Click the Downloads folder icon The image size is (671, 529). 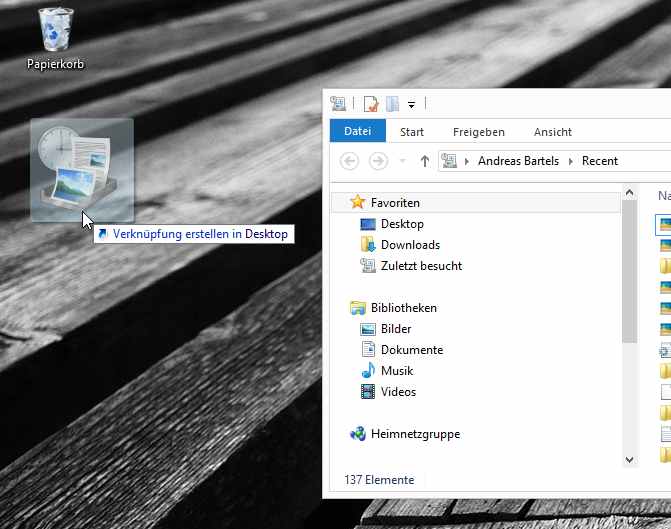point(368,244)
